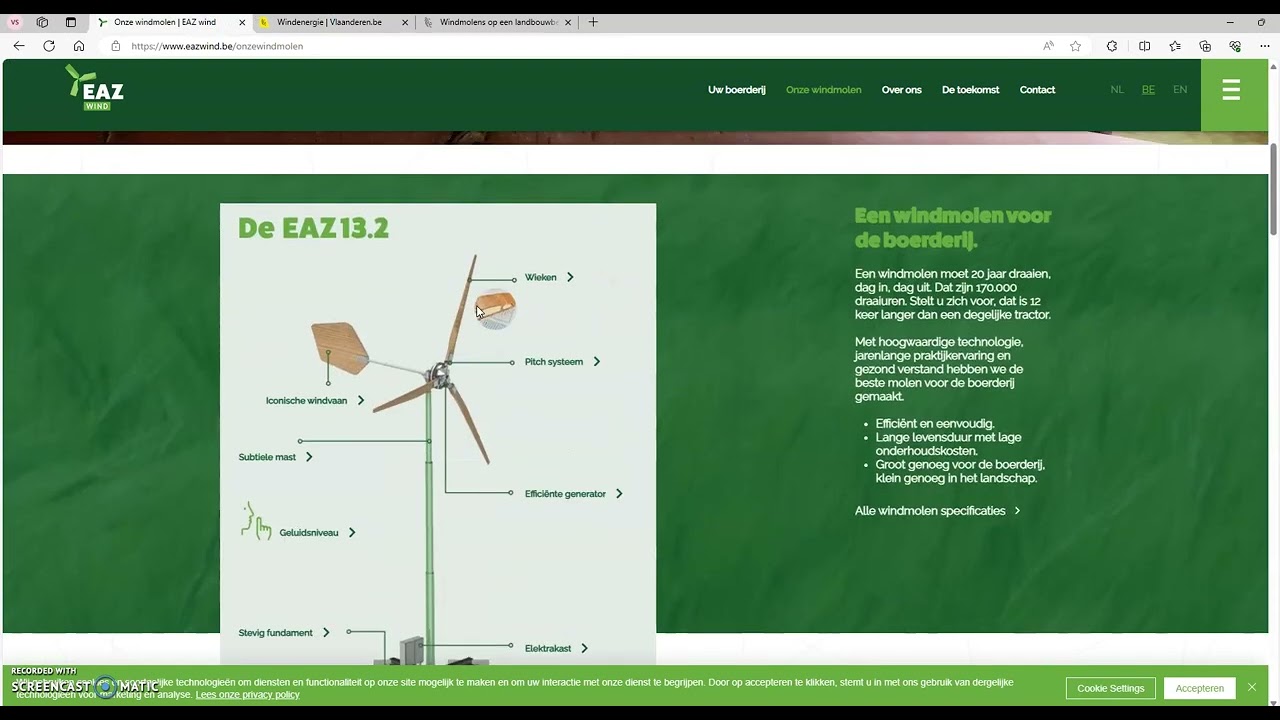Click the wooden wind vane image

[x=340, y=347]
